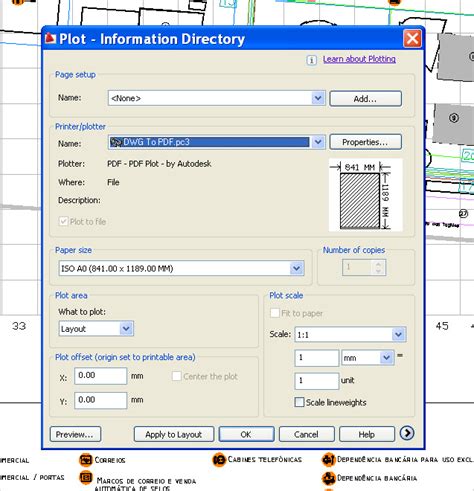Image resolution: width=474 pixels, height=491 pixels.
Task: Click the Marcos de correio legend icon
Action: click(x=86, y=478)
